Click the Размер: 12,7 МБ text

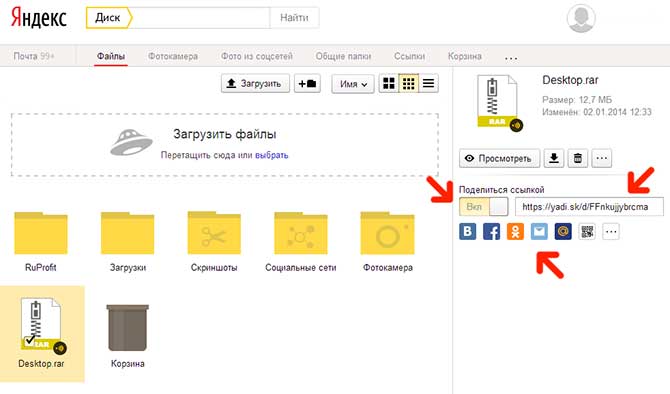[x=577, y=100]
